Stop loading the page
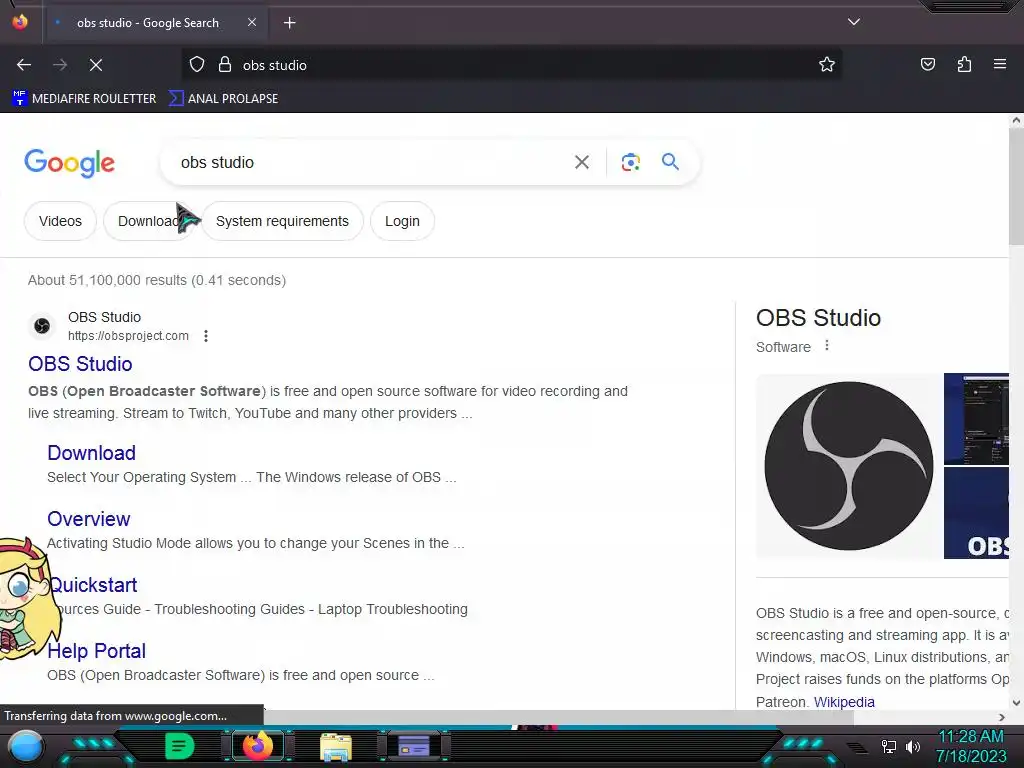The height and width of the screenshot is (768, 1024). [x=96, y=65]
